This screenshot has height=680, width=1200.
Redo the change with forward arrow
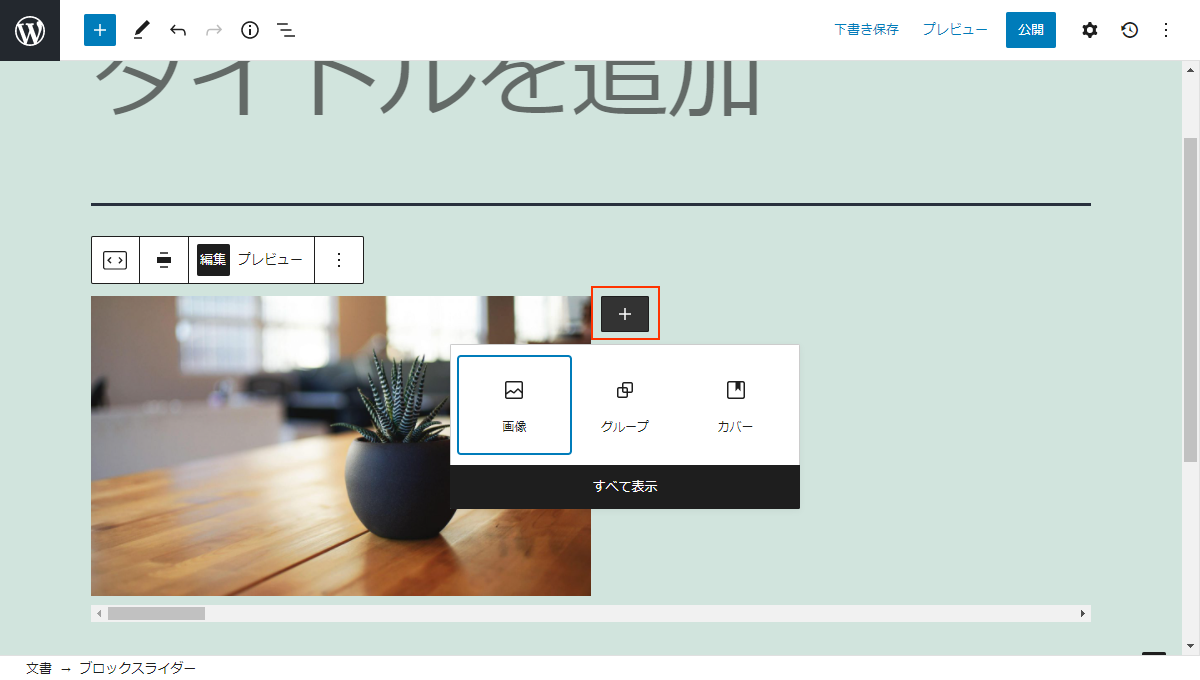[214, 30]
